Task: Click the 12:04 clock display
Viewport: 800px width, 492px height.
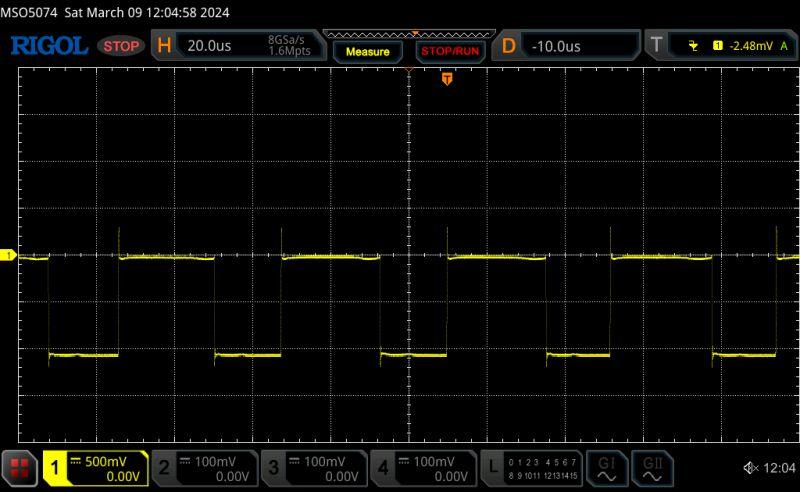Action: coord(778,468)
